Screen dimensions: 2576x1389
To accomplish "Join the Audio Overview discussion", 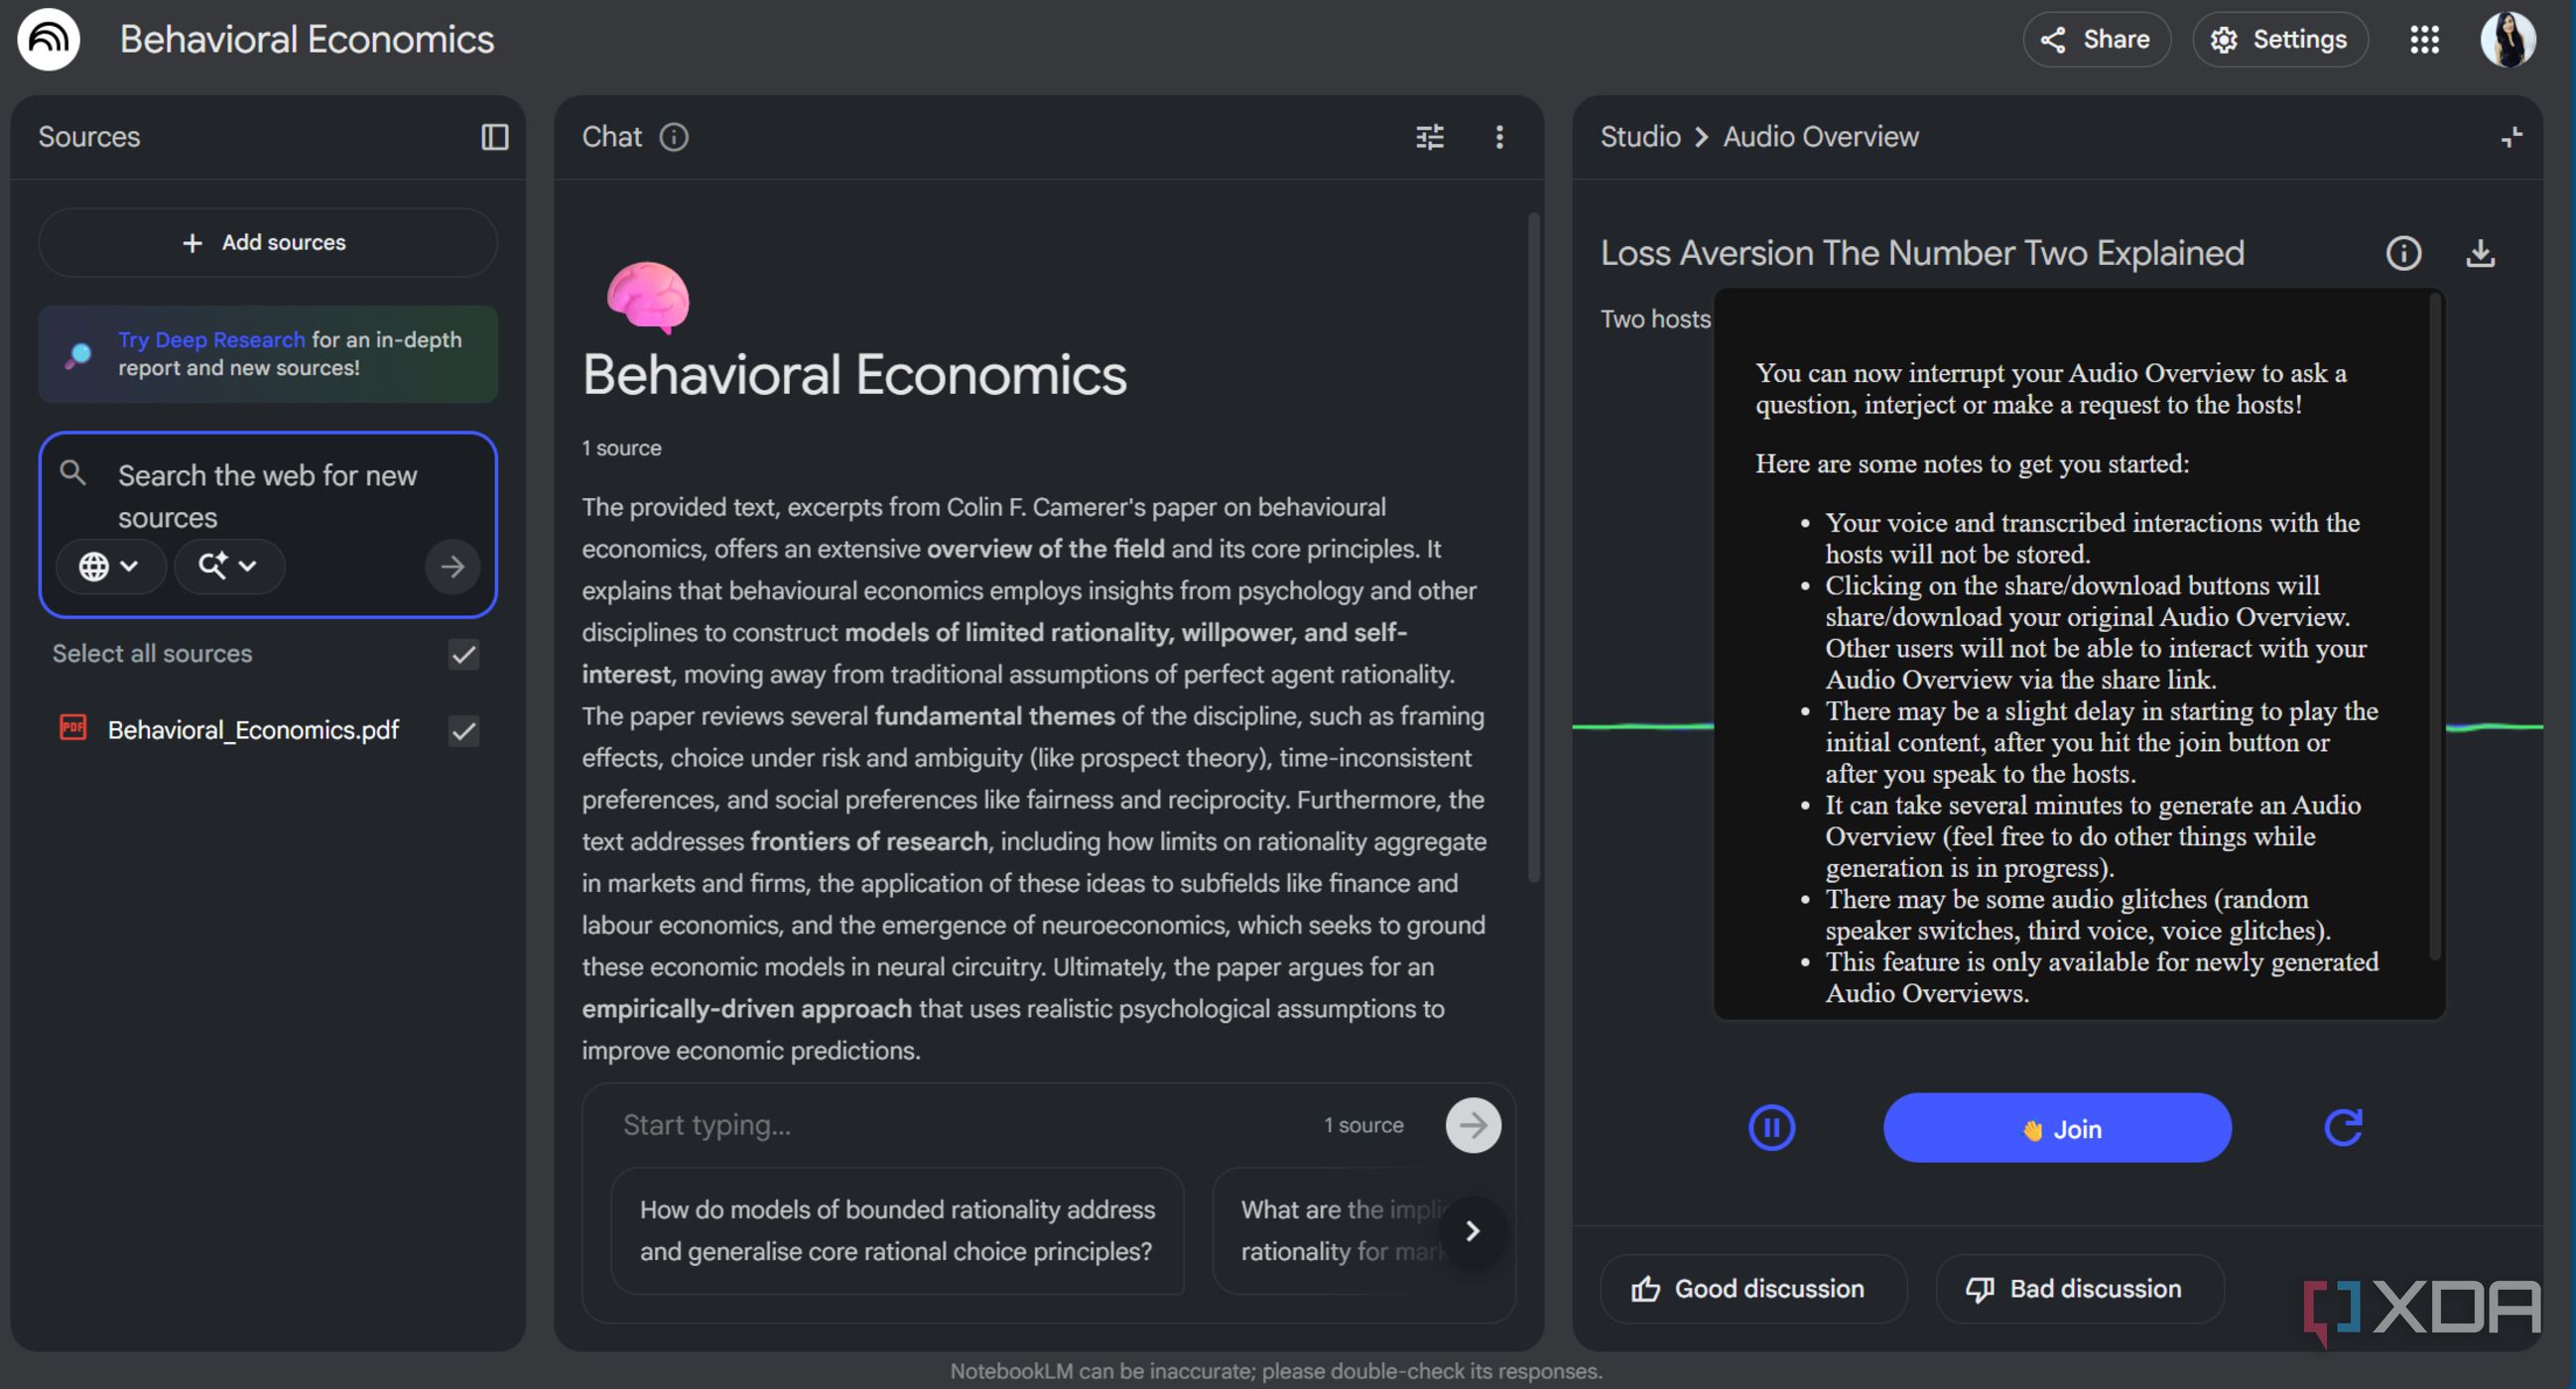I will point(2057,1129).
